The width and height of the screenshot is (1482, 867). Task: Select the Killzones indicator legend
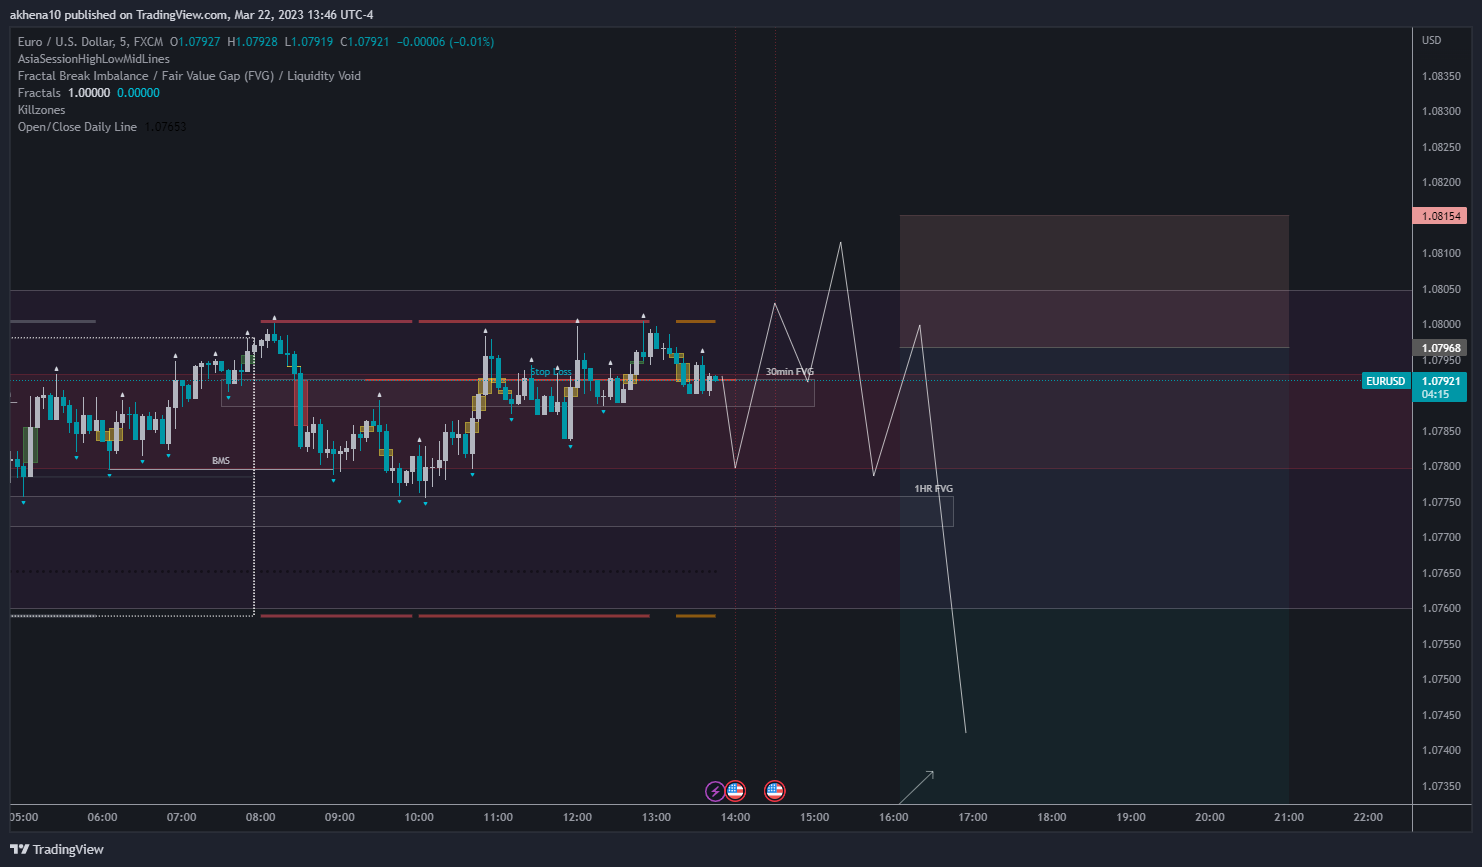pos(41,110)
